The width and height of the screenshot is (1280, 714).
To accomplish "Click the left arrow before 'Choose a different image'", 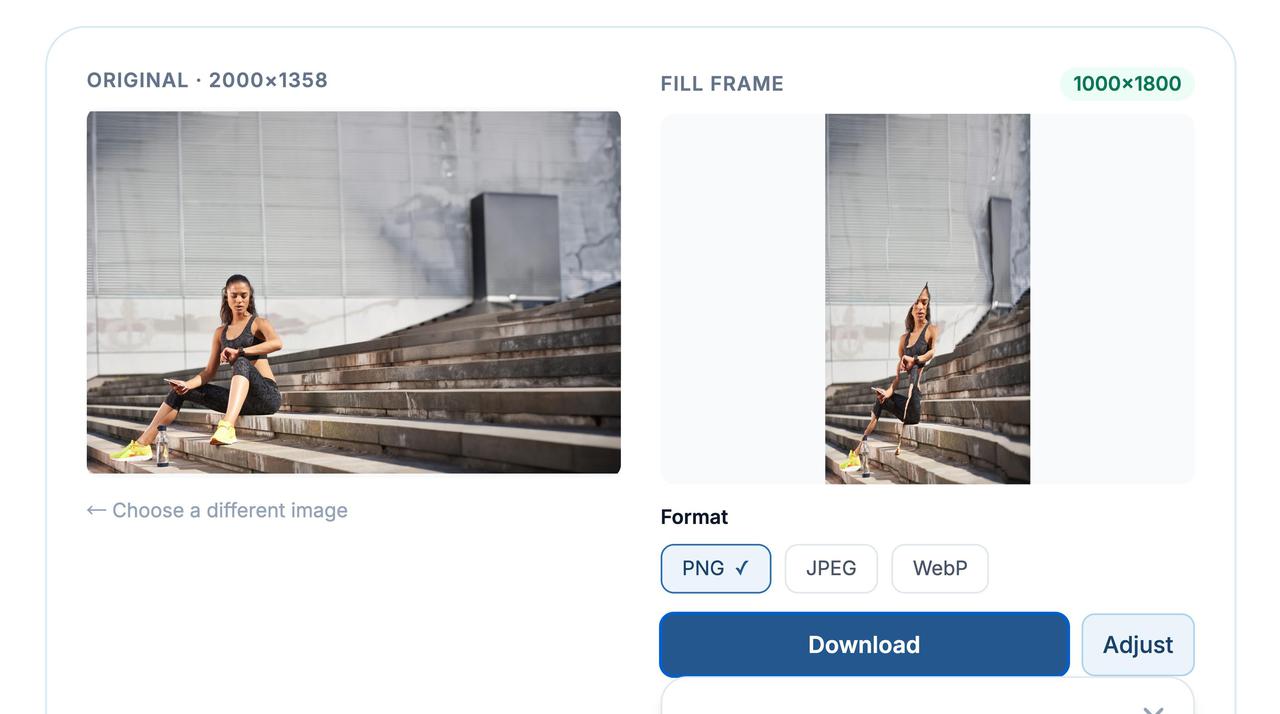I will coord(96,510).
